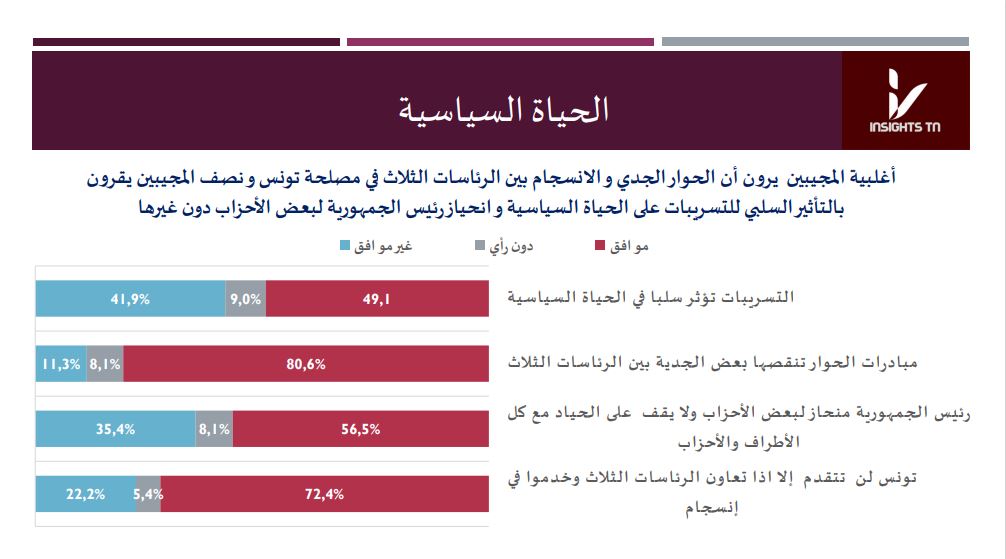
Task: Click the red 49,1 bar segment
Action: (377, 298)
